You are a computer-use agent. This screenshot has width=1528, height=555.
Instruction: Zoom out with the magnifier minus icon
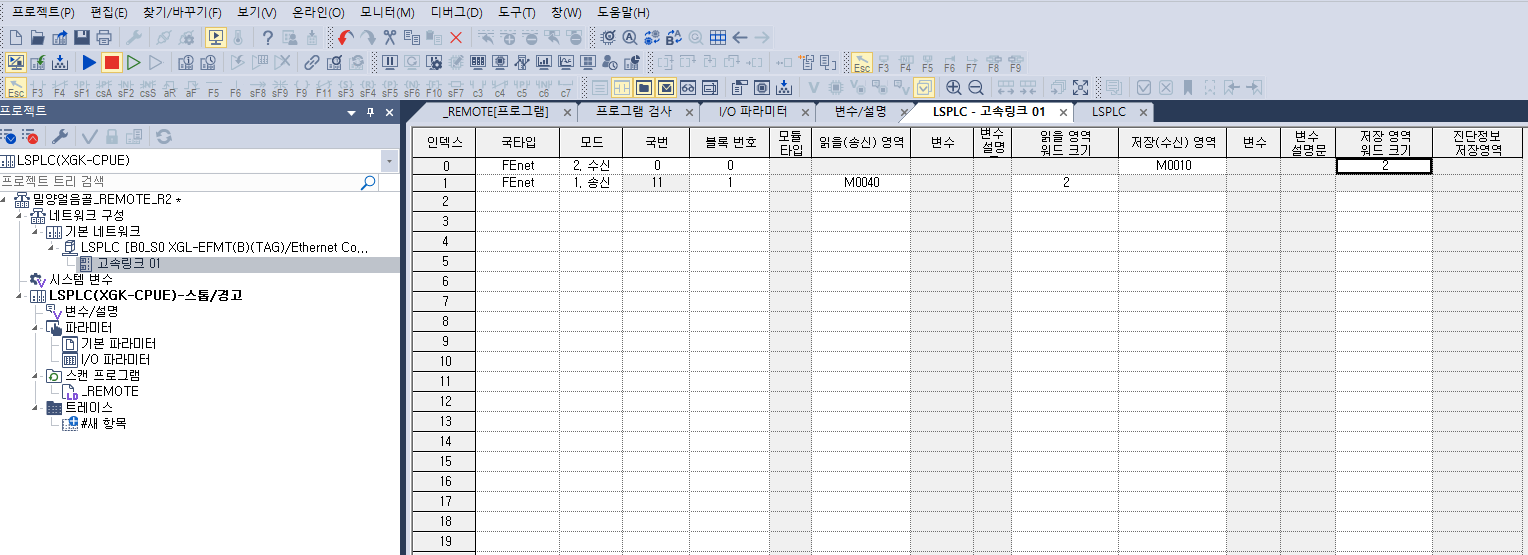(975, 88)
